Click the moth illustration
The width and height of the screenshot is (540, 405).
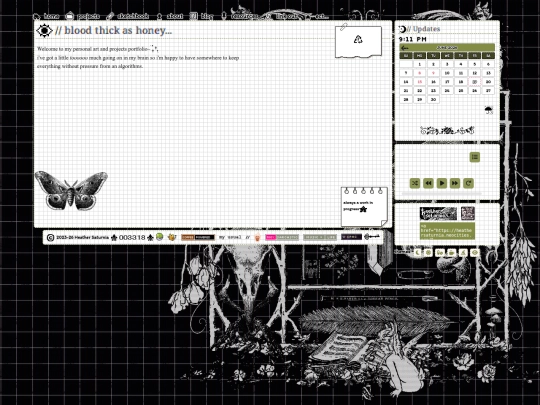pos(71,190)
